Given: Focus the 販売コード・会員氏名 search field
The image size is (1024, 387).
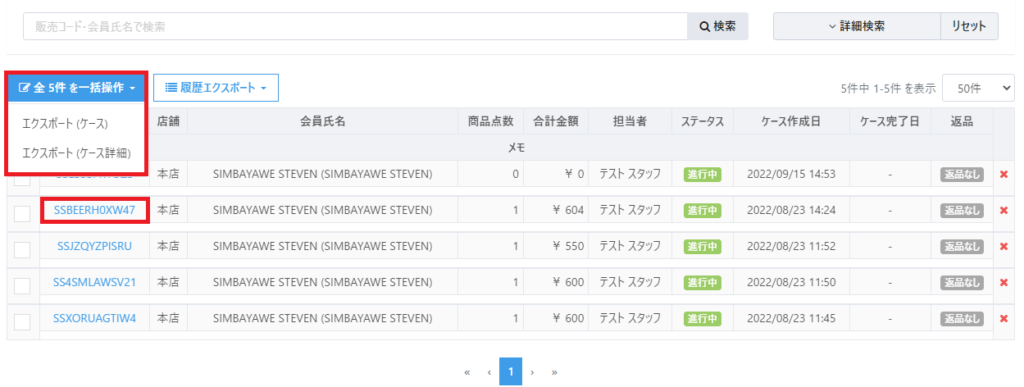Looking at the screenshot, I should [355, 27].
